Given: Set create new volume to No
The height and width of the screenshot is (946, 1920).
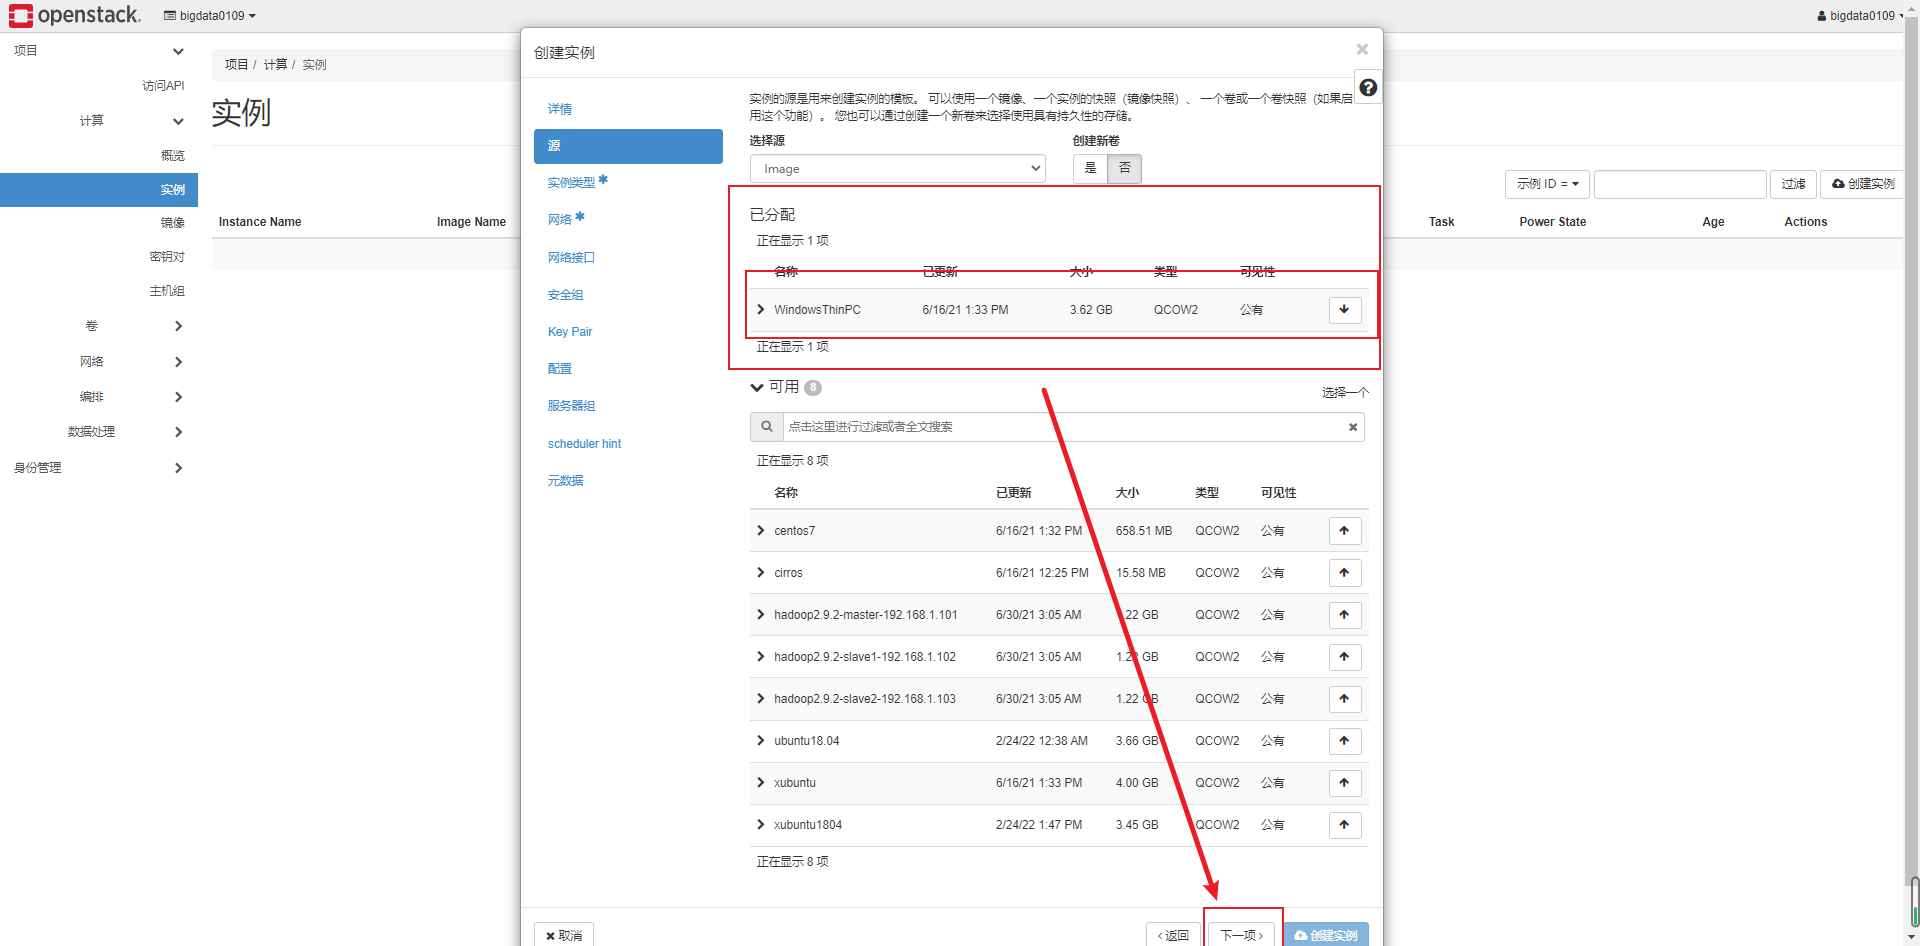Looking at the screenshot, I should (x=1124, y=169).
